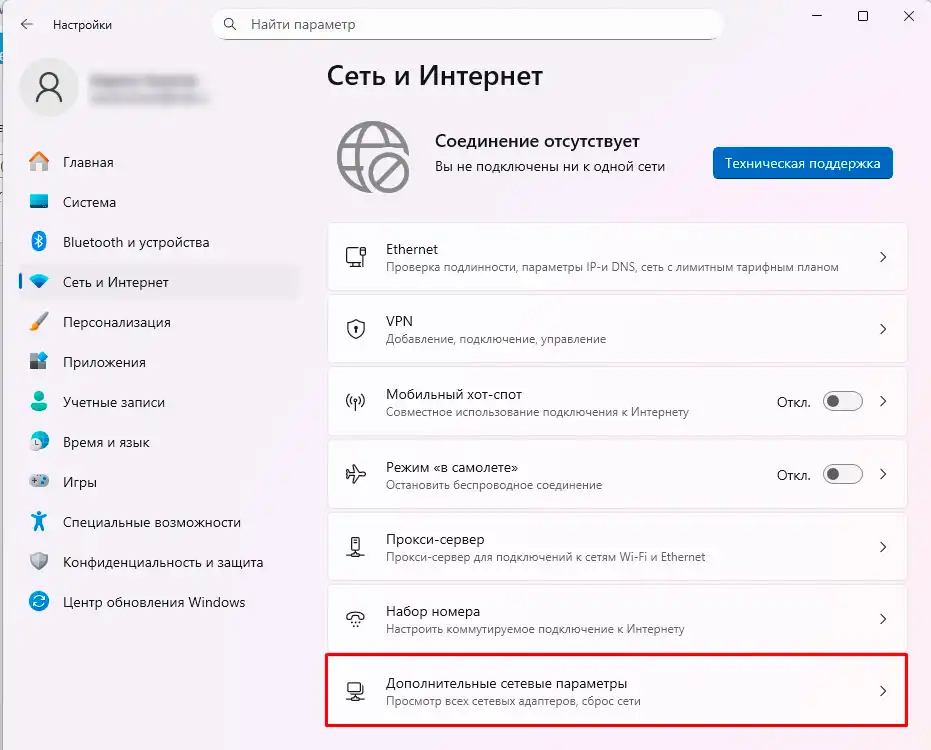
Task: Click the Техническая поддержка button
Action: 804,162
